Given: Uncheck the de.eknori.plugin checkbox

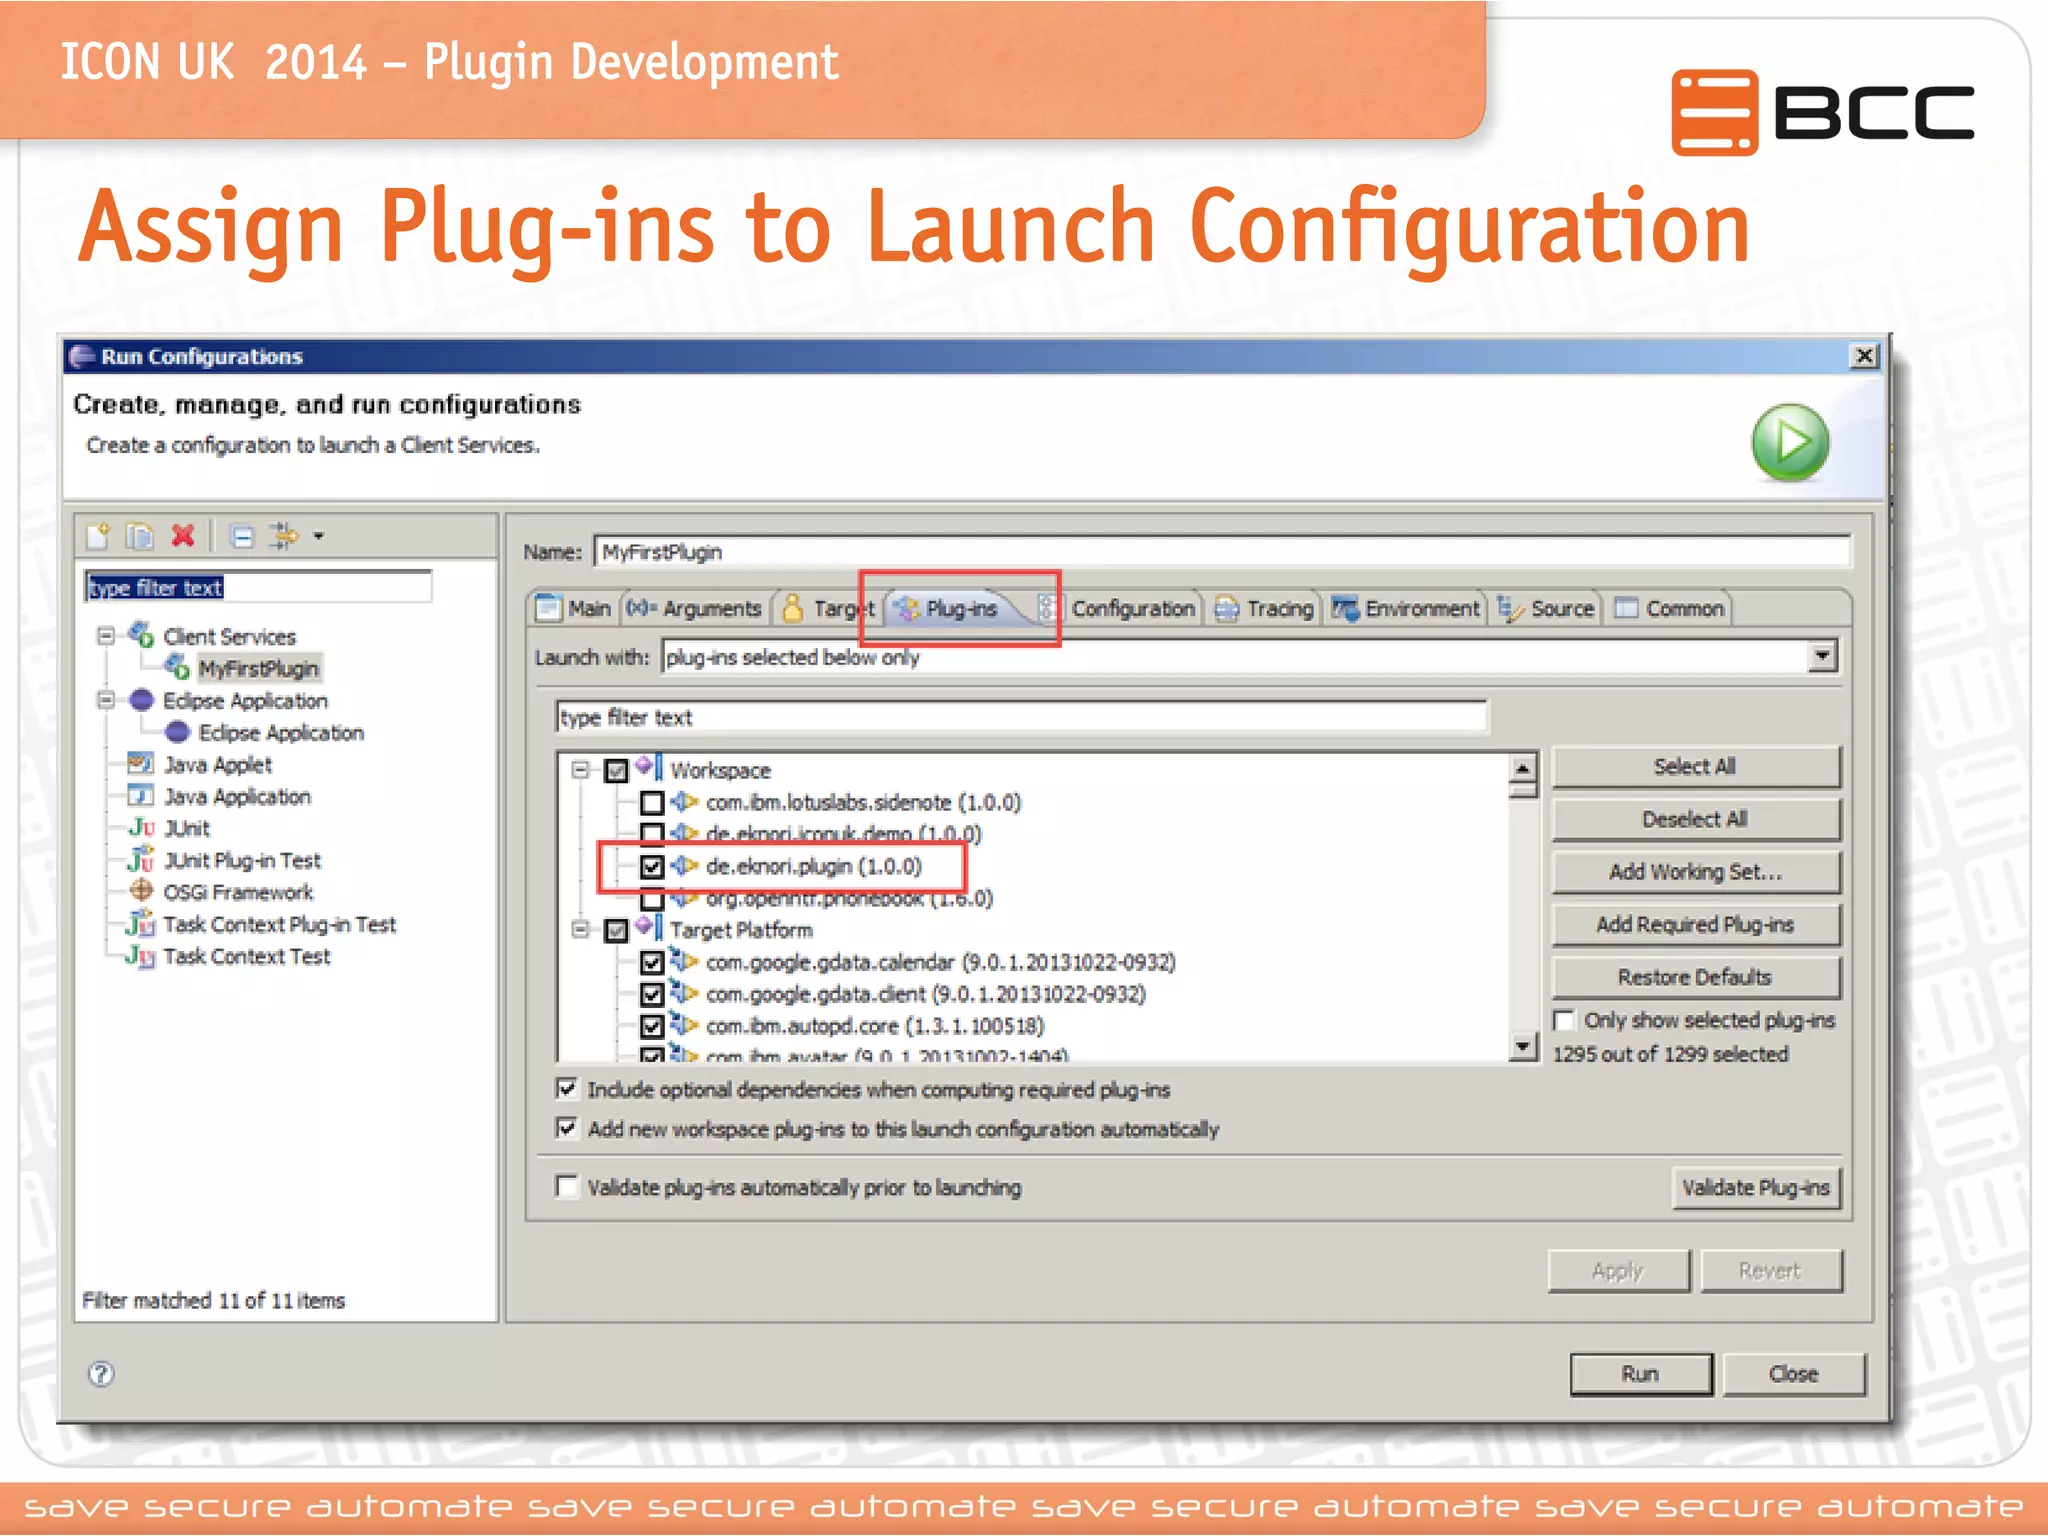Looking at the screenshot, I should (652, 866).
